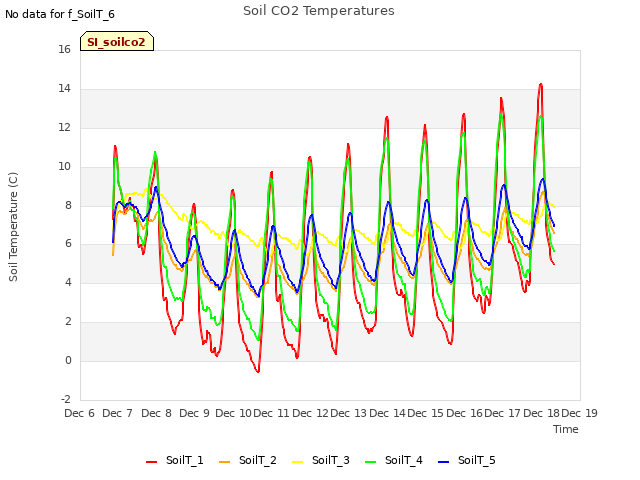This screenshot has width=640, height=480.
Task: Click the 8 y-axis tick label
Action: [68, 205]
